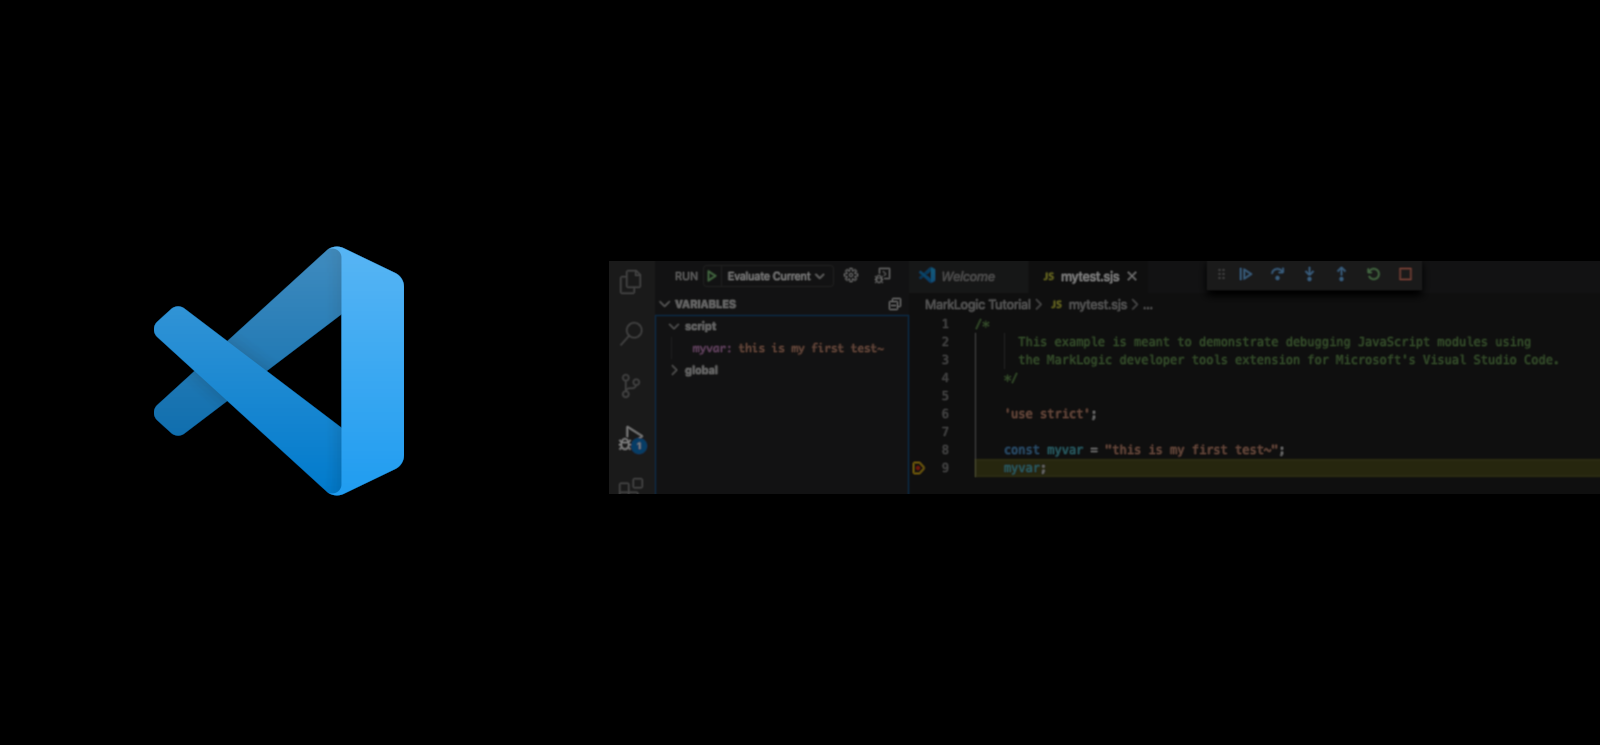Click the Step Over debug icon
The width and height of the screenshot is (1600, 745).
[1277, 274]
